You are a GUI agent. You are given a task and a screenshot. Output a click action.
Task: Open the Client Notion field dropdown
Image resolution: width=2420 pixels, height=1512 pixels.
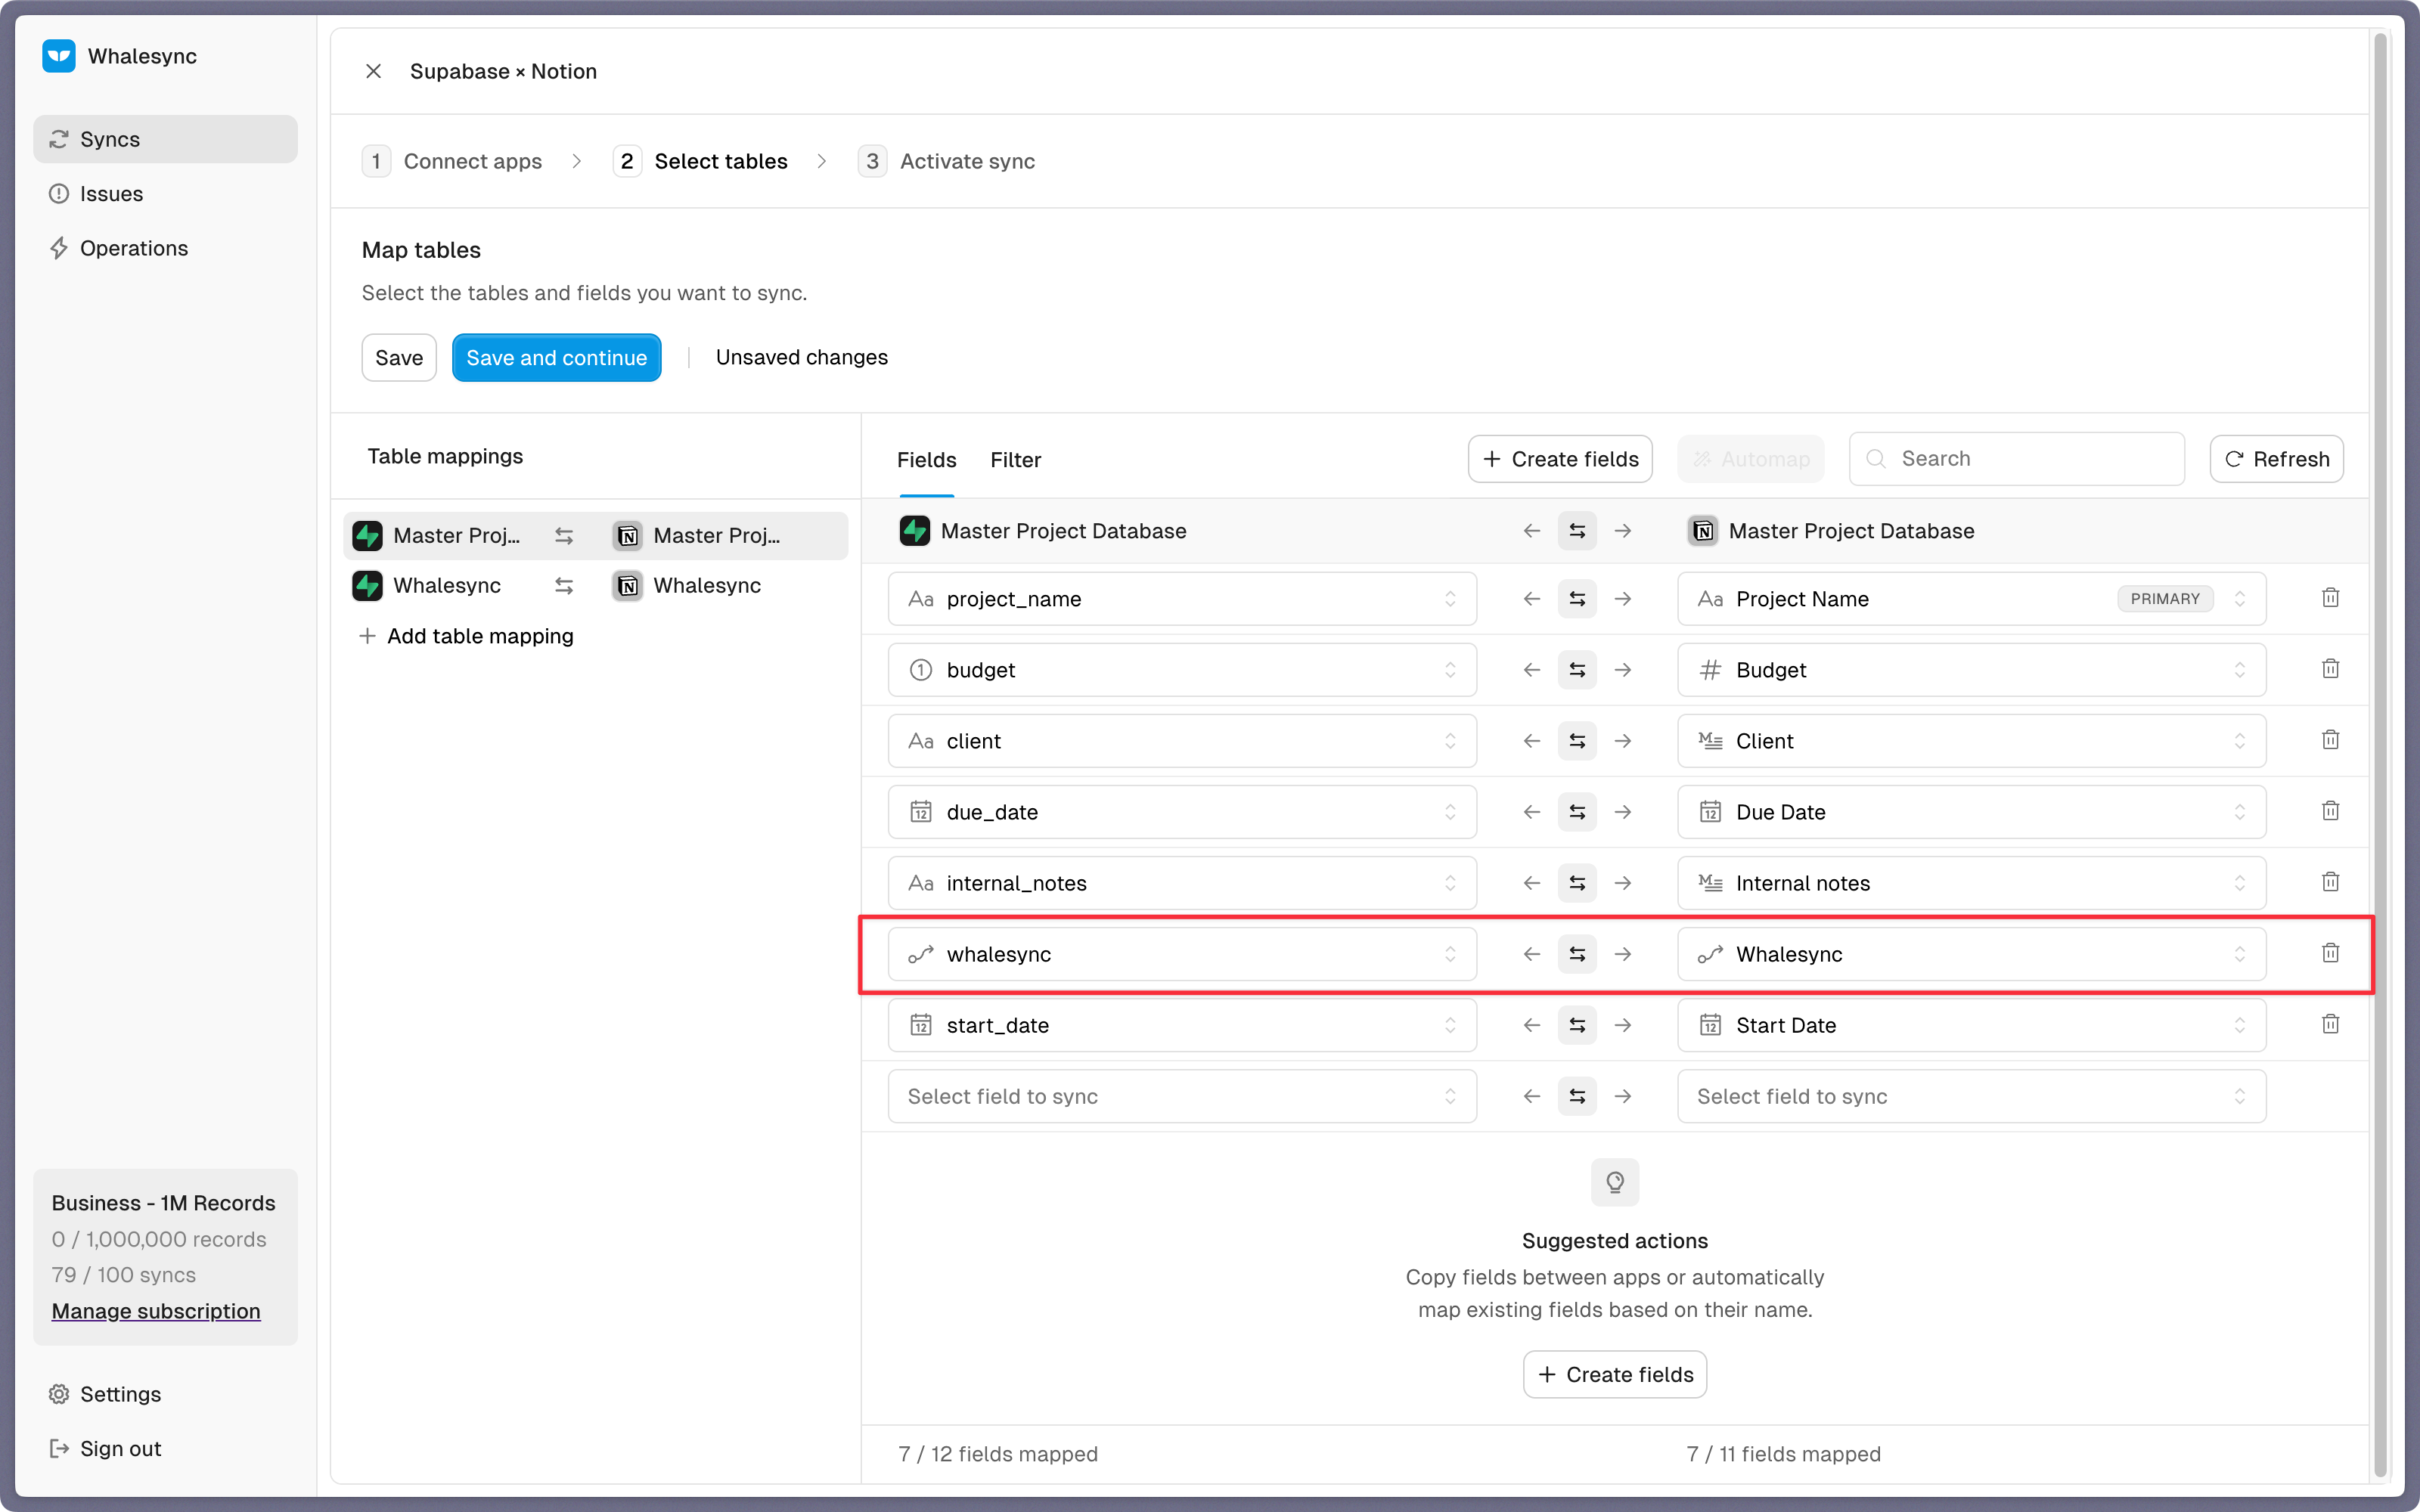[x=1971, y=741]
